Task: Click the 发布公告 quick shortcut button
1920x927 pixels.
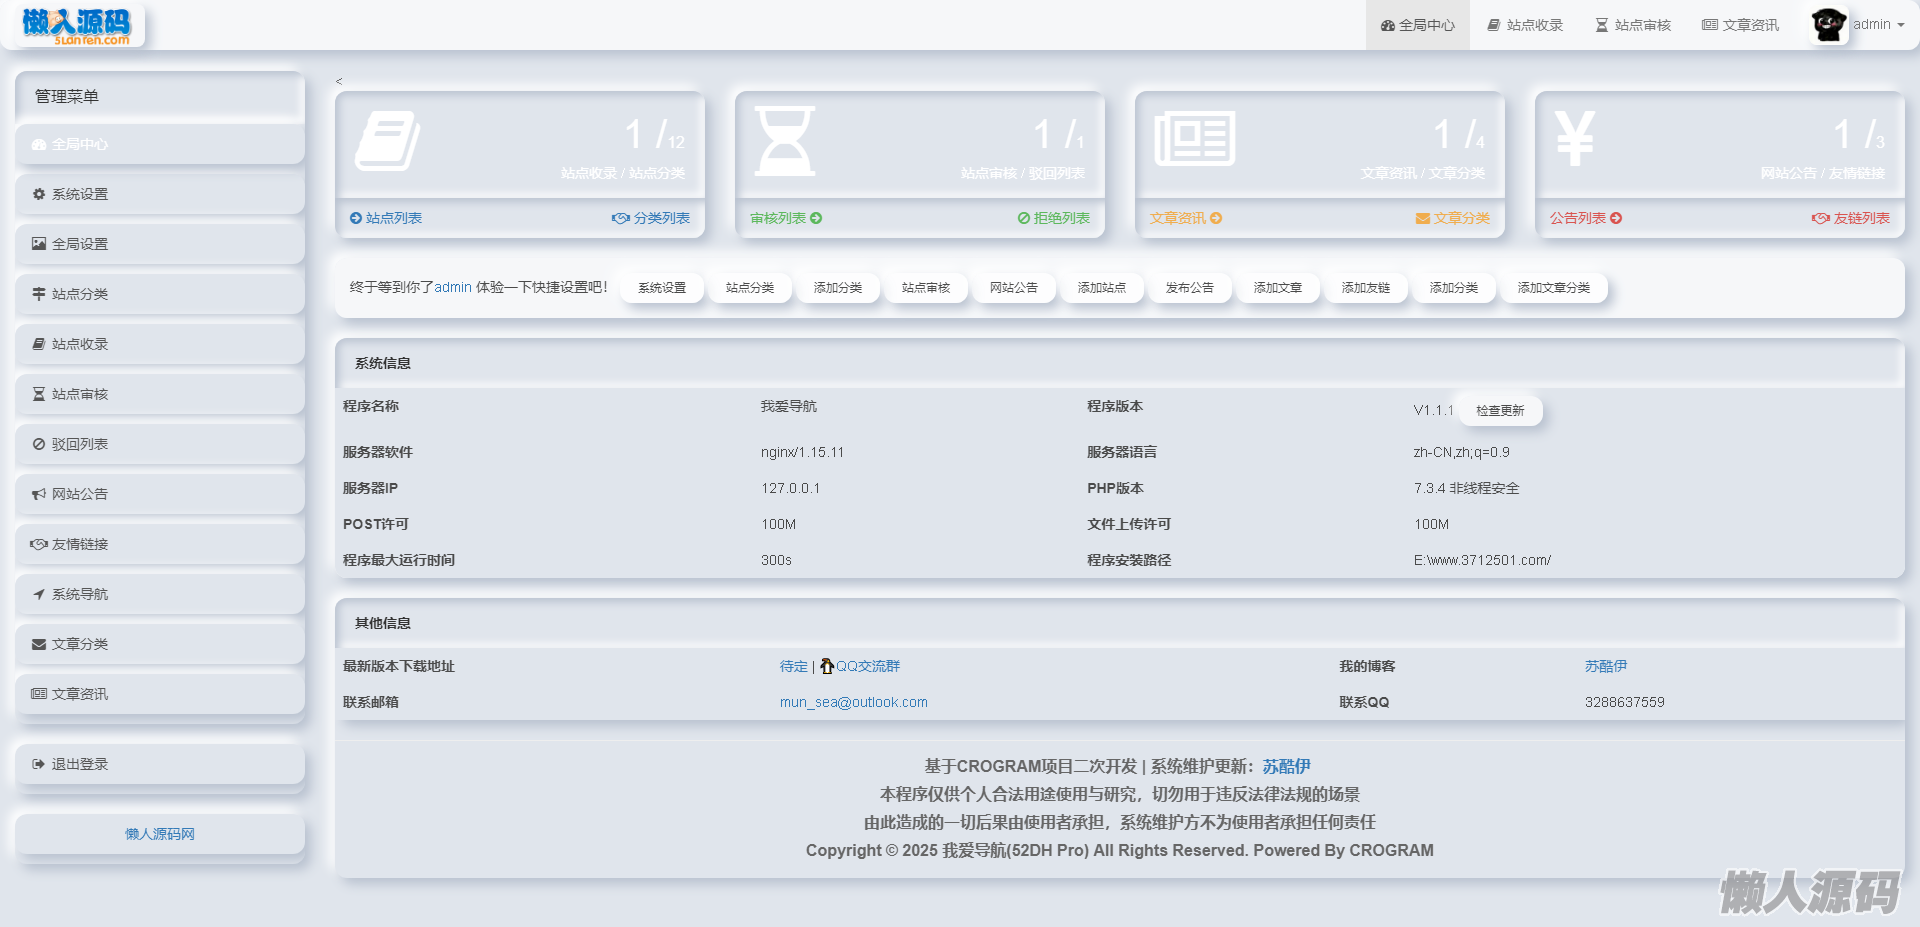Action: [1189, 288]
